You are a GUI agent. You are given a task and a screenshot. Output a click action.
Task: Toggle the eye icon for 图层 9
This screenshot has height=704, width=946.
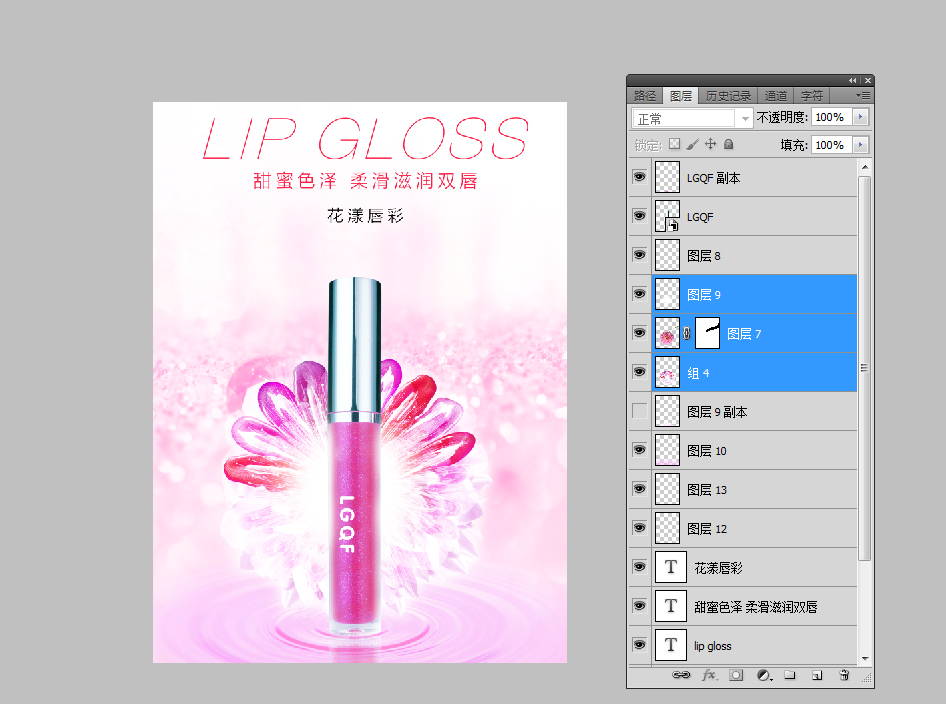click(640, 294)
